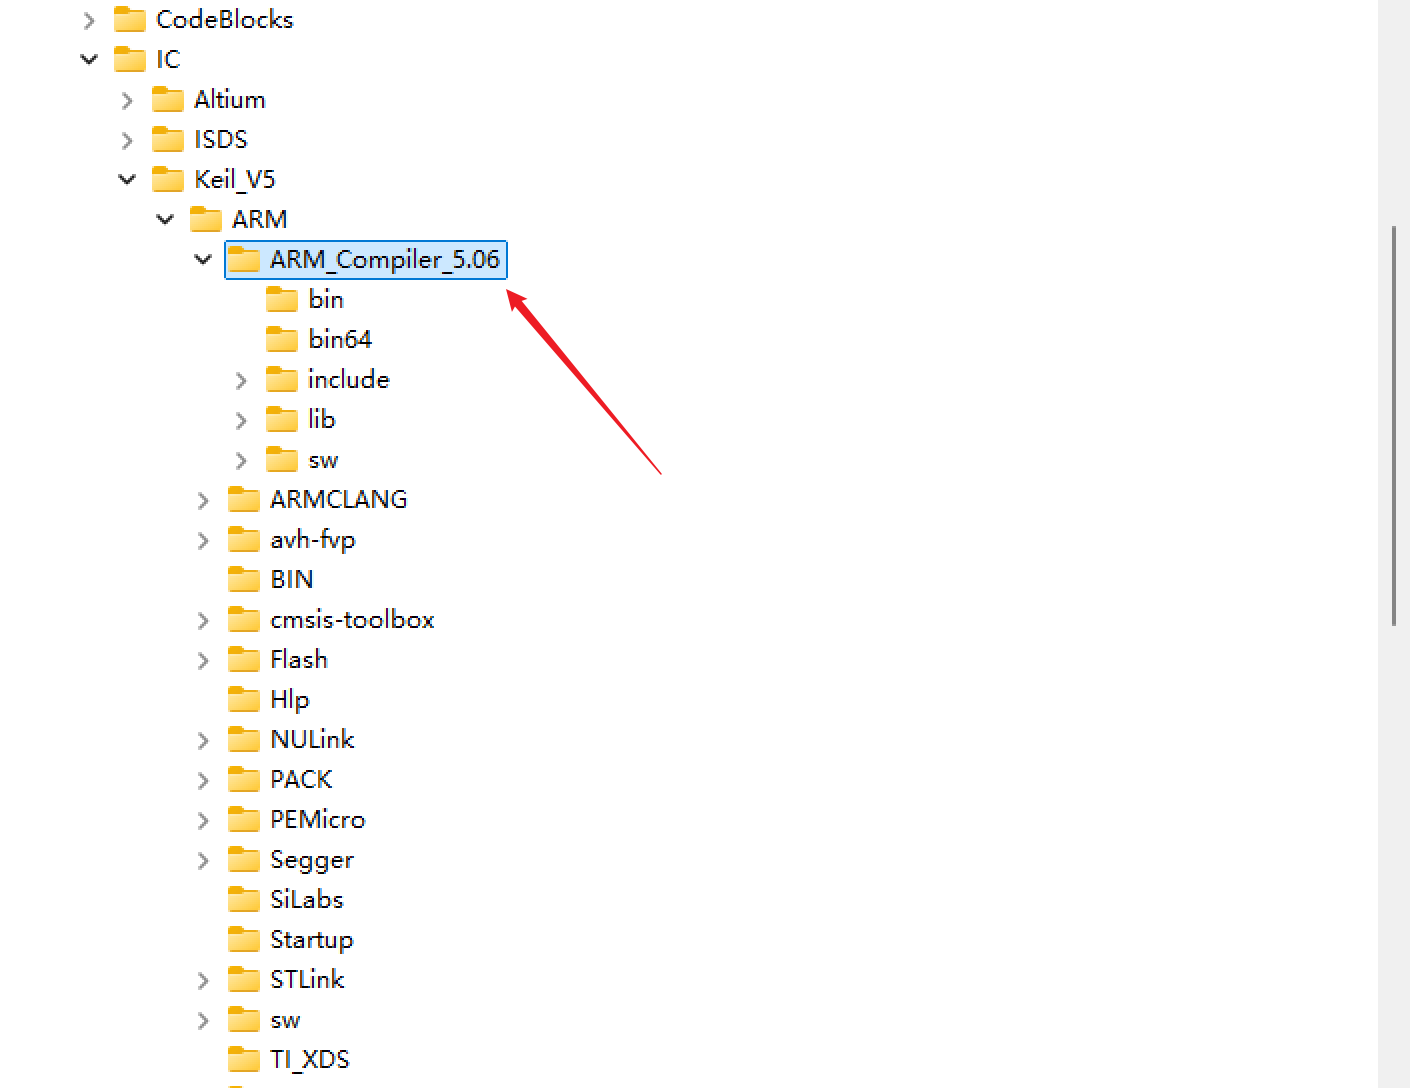Expand the cmsis-toolbox folder chevron

[x=203, y=620]
